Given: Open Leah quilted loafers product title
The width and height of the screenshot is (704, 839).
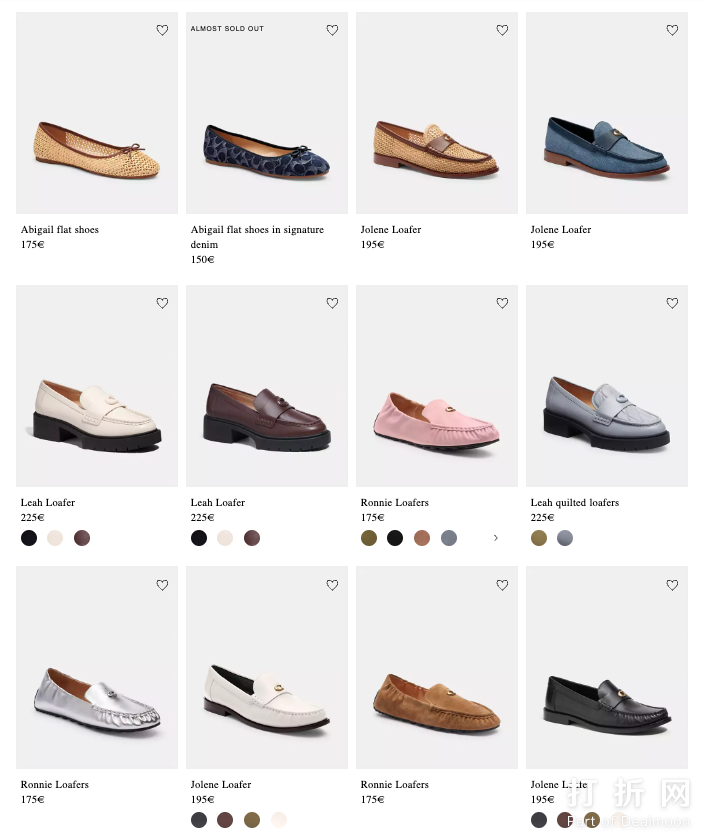Looking at the screenshot, I should [x=574, y=502].
